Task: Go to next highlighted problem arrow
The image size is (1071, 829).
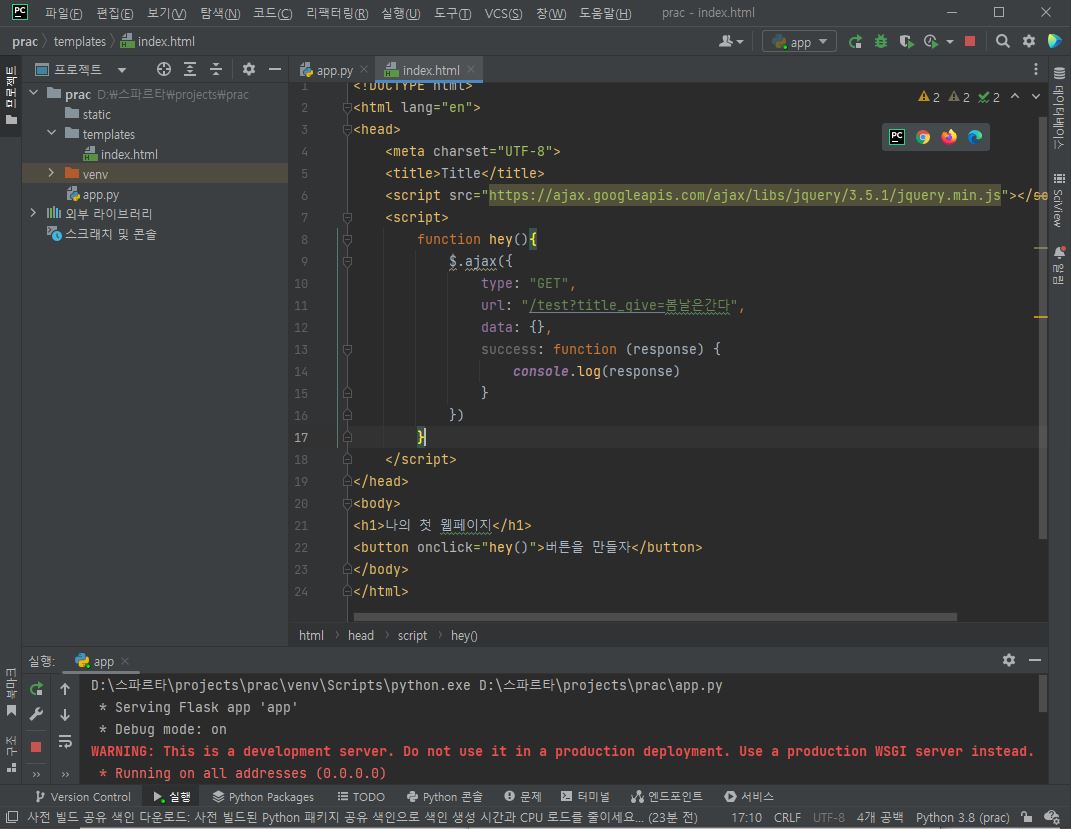Action: 1035,97
